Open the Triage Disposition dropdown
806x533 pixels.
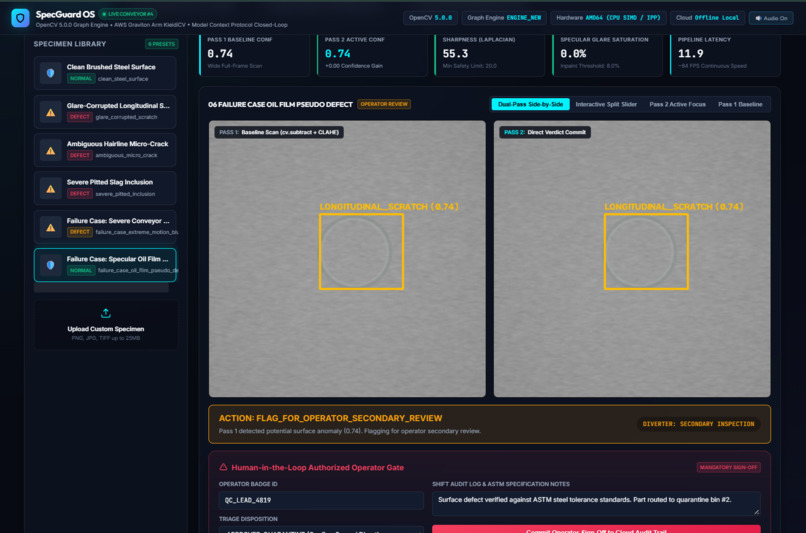coord(321,529)
